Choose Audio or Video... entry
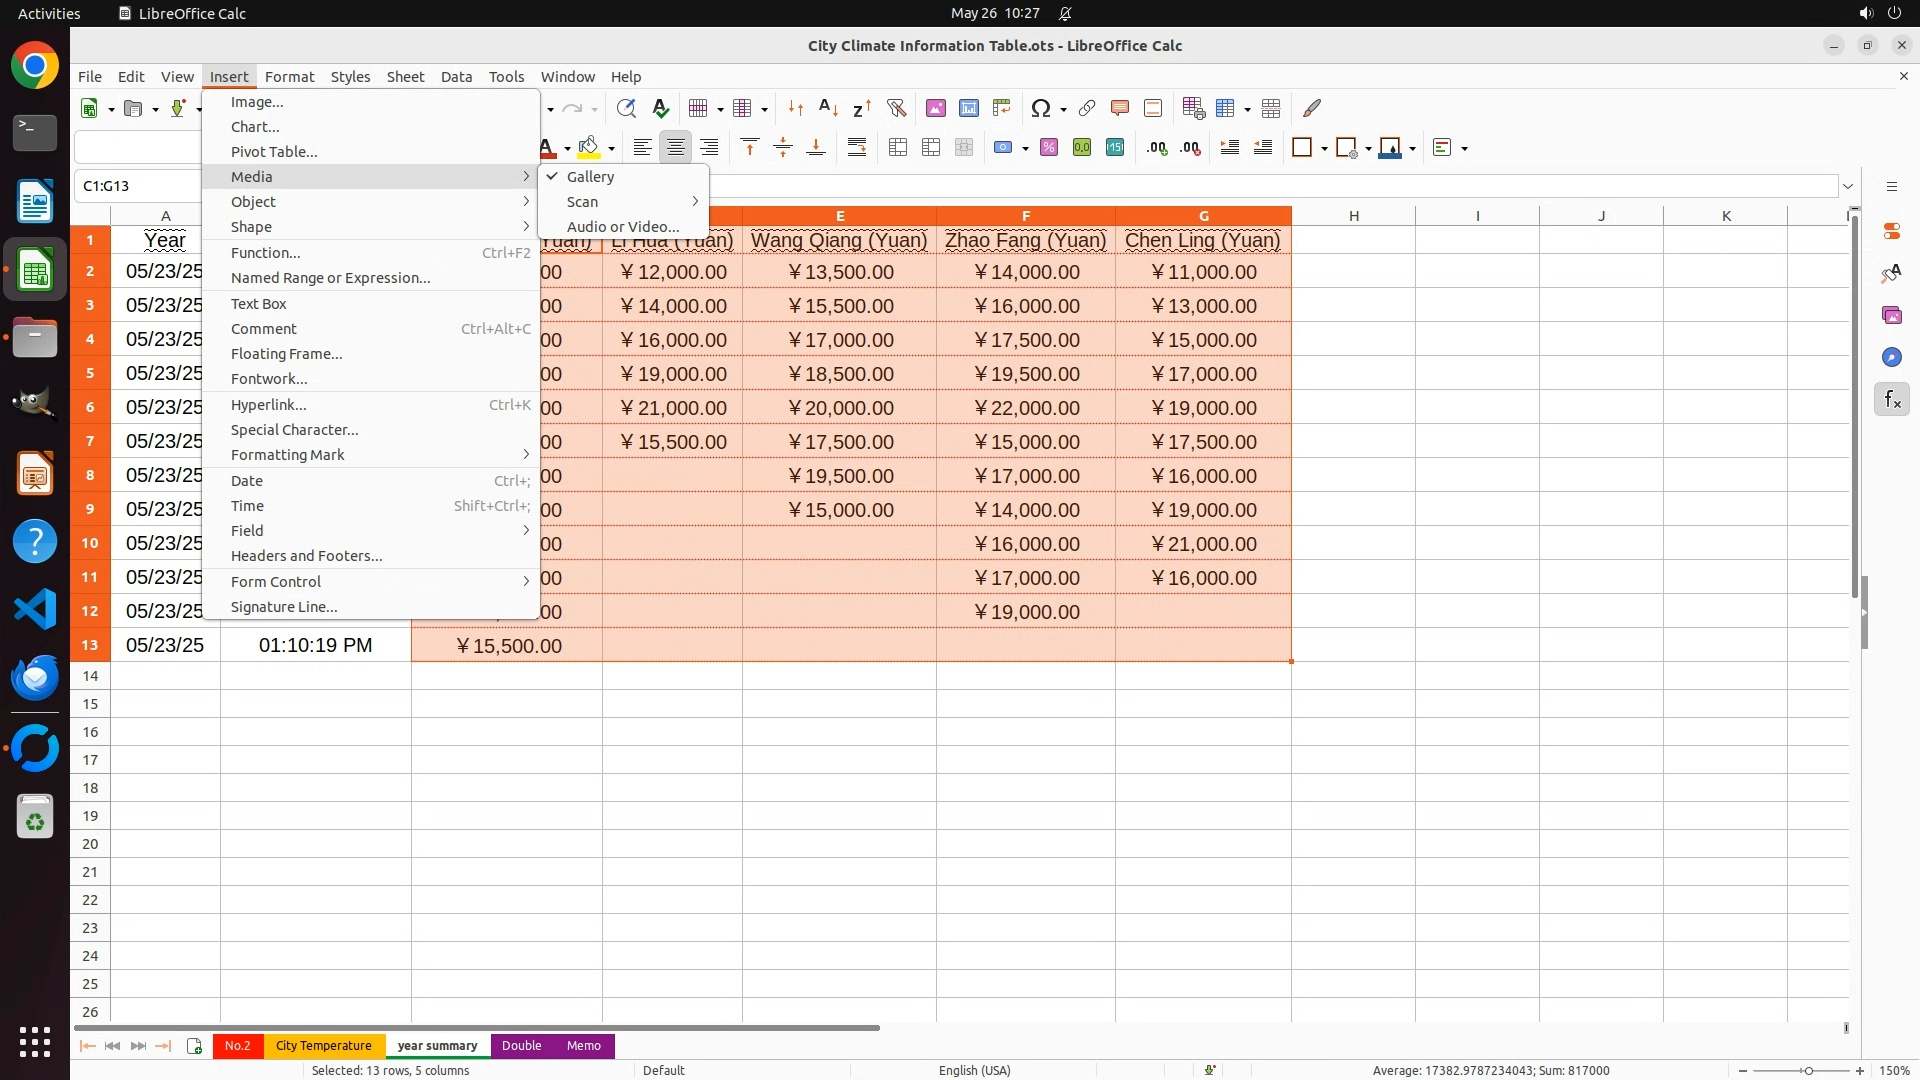Screen dimensions: 1920x1080 tap(623, 227)
